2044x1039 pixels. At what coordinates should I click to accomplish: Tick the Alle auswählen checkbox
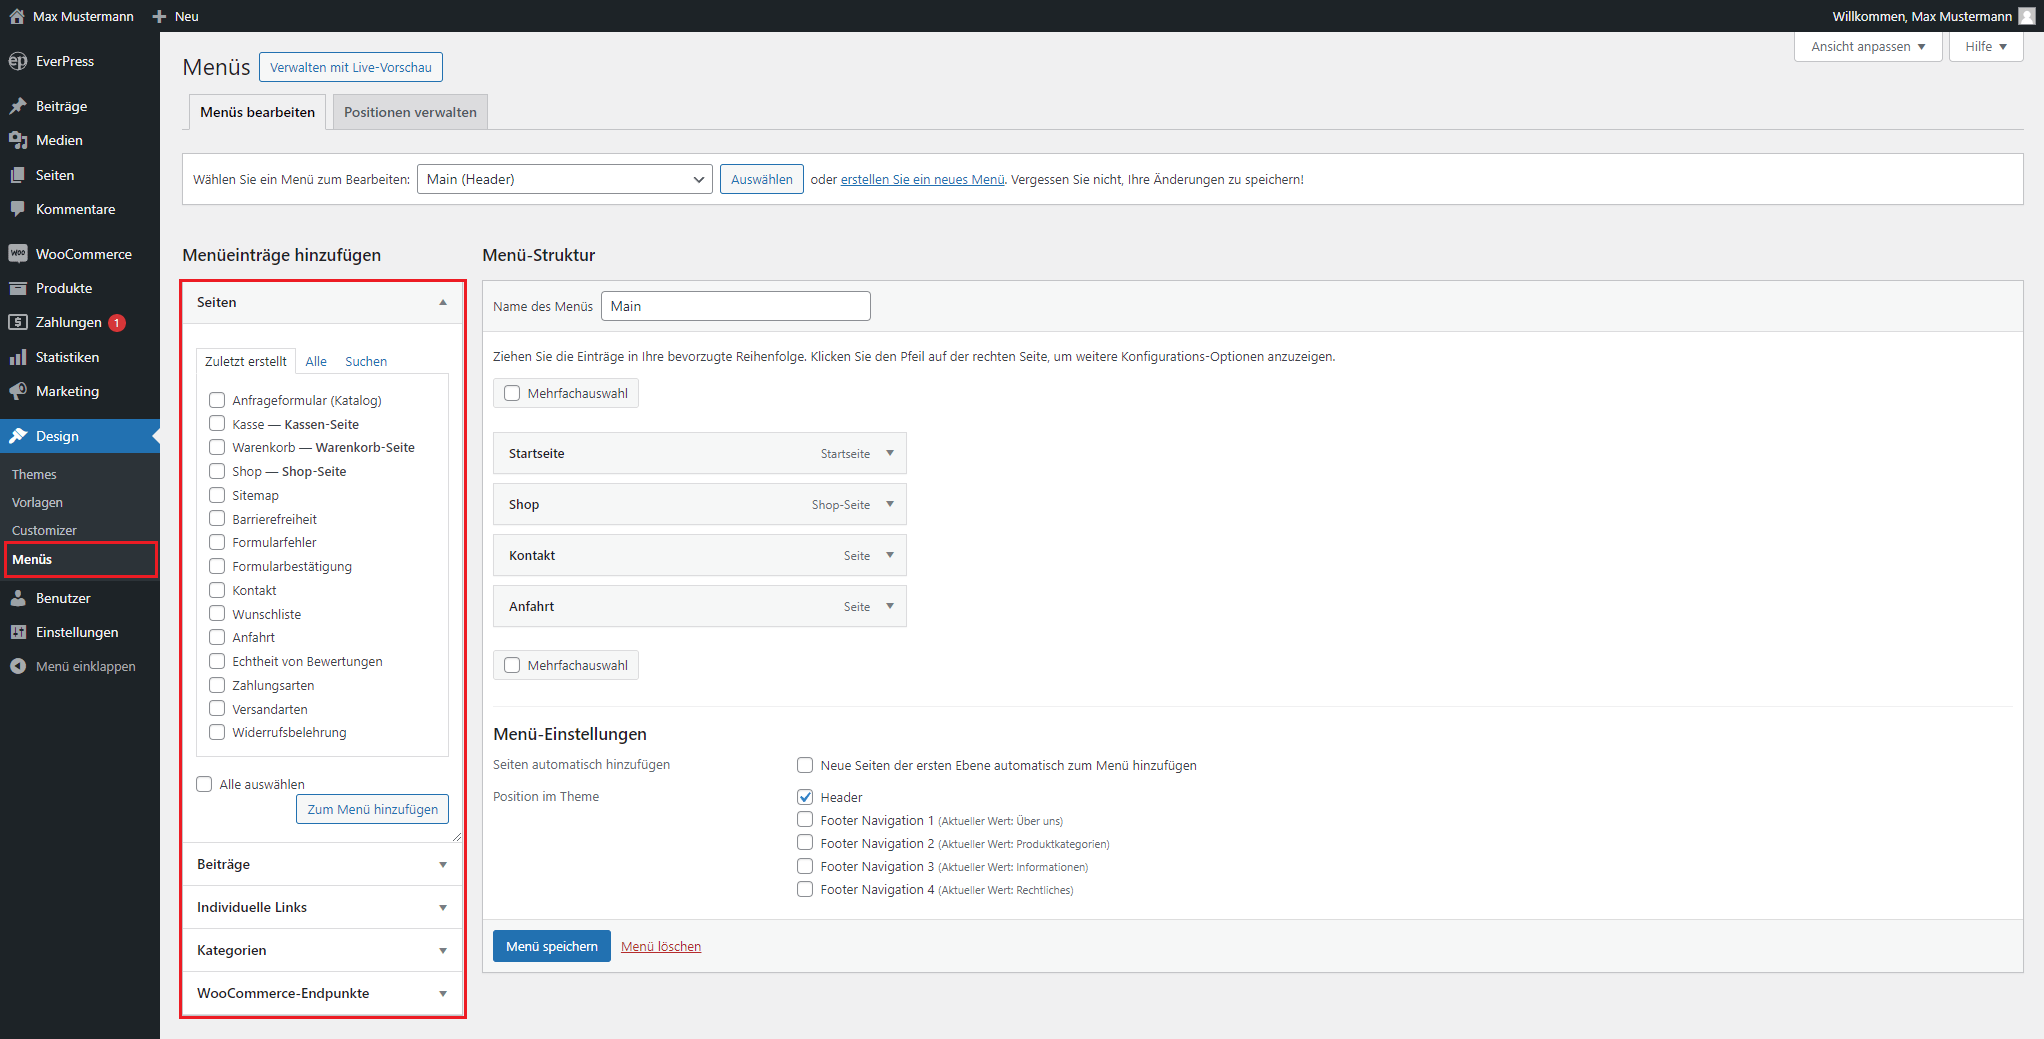(x=205, y=784)
